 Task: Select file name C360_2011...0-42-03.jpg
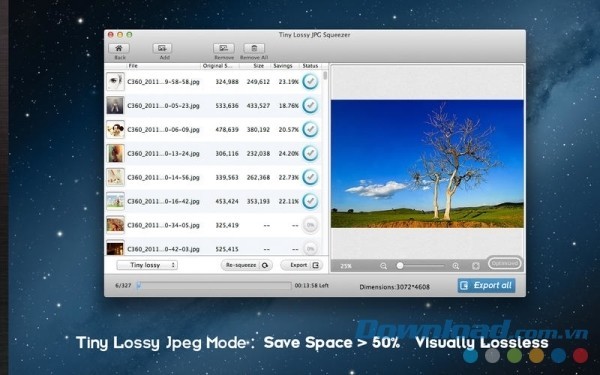coord(163,249)
